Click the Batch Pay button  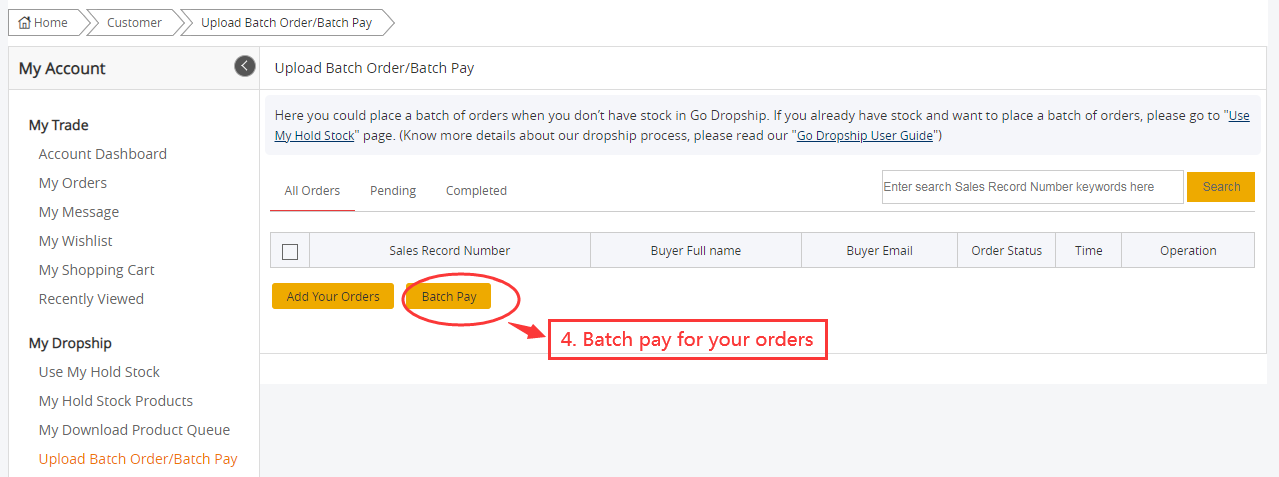[x=449, y=297]
